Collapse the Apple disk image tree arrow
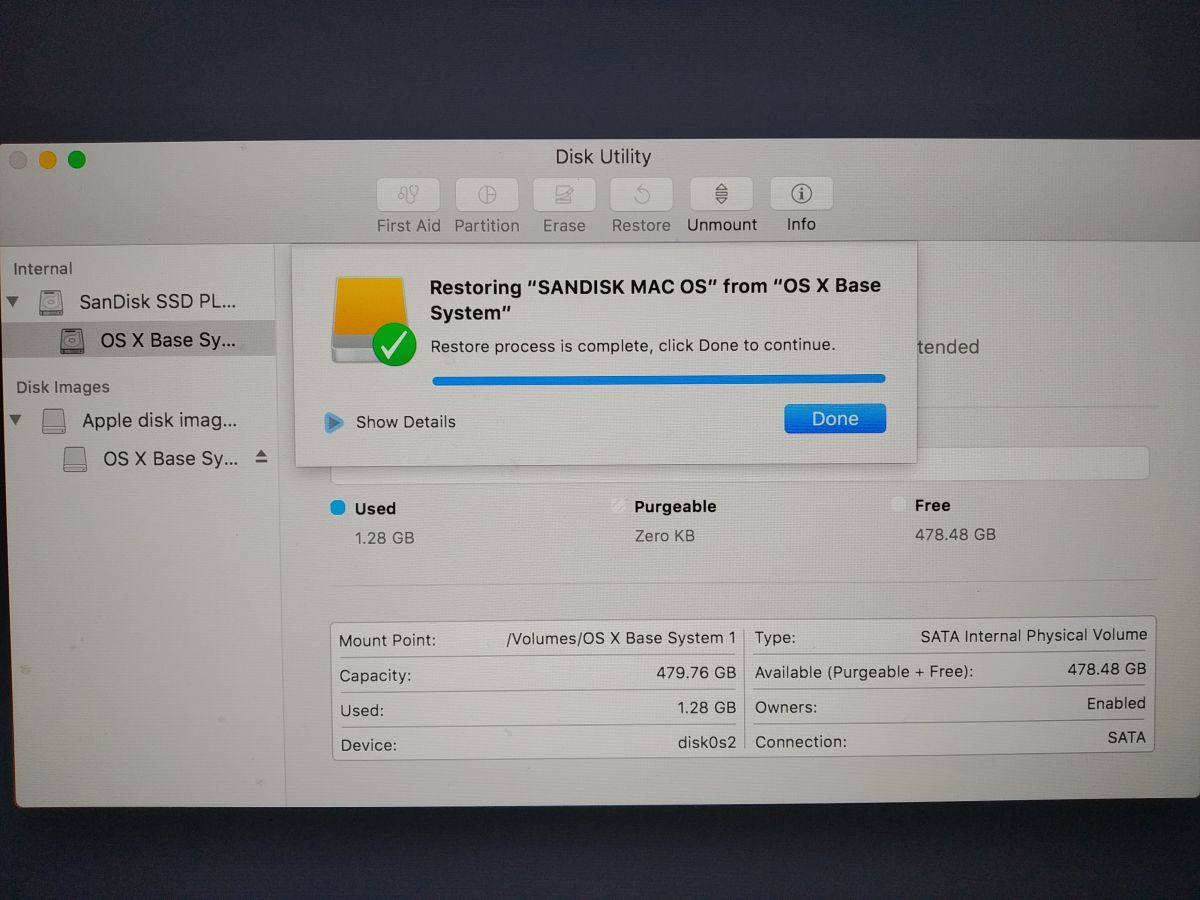This screenshot has width=1200, height=900. coord(15,420)
